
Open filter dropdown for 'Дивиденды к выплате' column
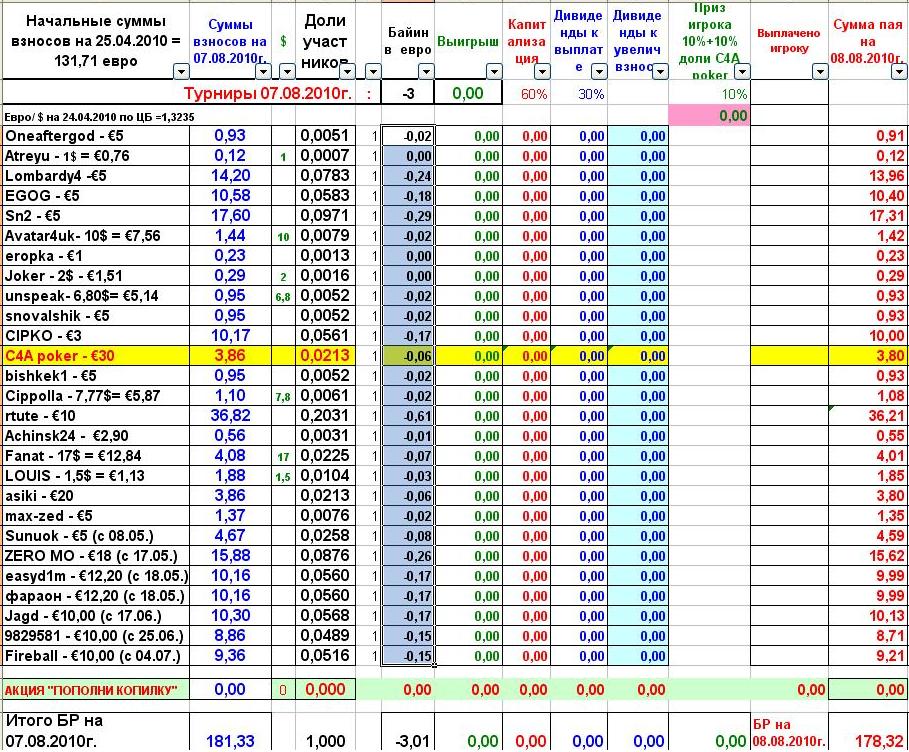pos(599,71)
